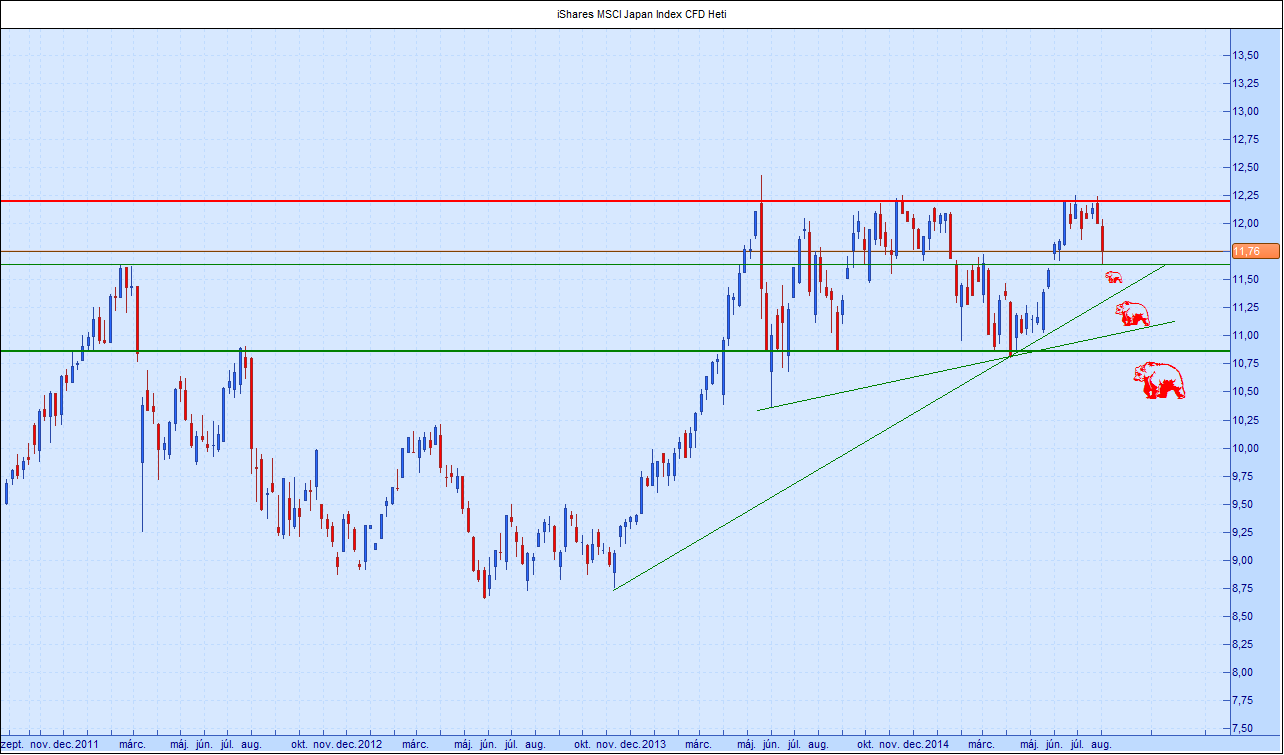
Task: Click the largest red bear icon
Action: tap(1158, 381)
